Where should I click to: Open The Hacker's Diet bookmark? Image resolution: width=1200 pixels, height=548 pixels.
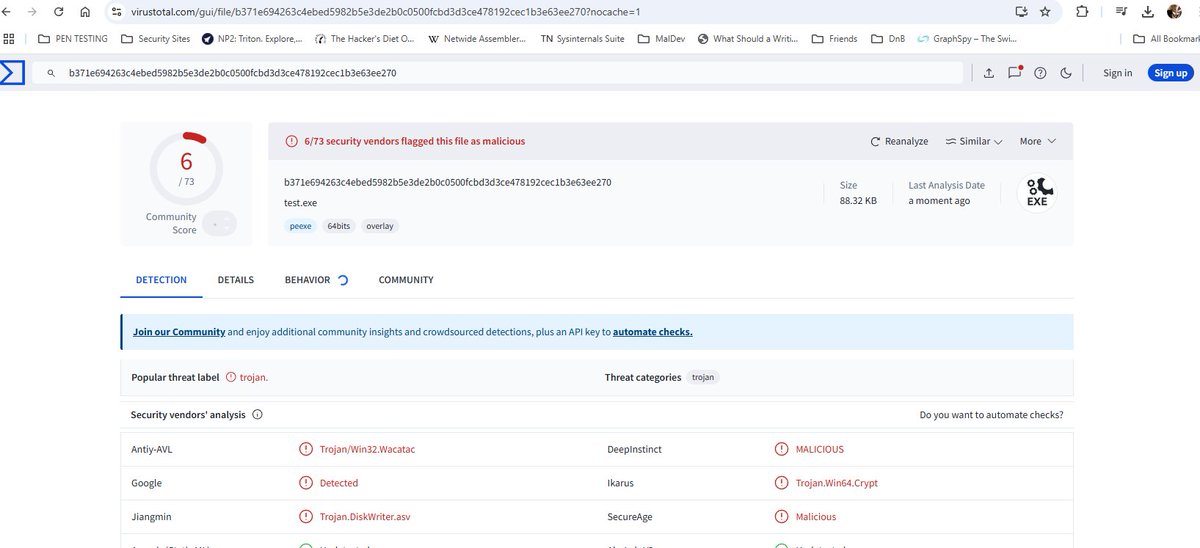[x=365, y=39]
